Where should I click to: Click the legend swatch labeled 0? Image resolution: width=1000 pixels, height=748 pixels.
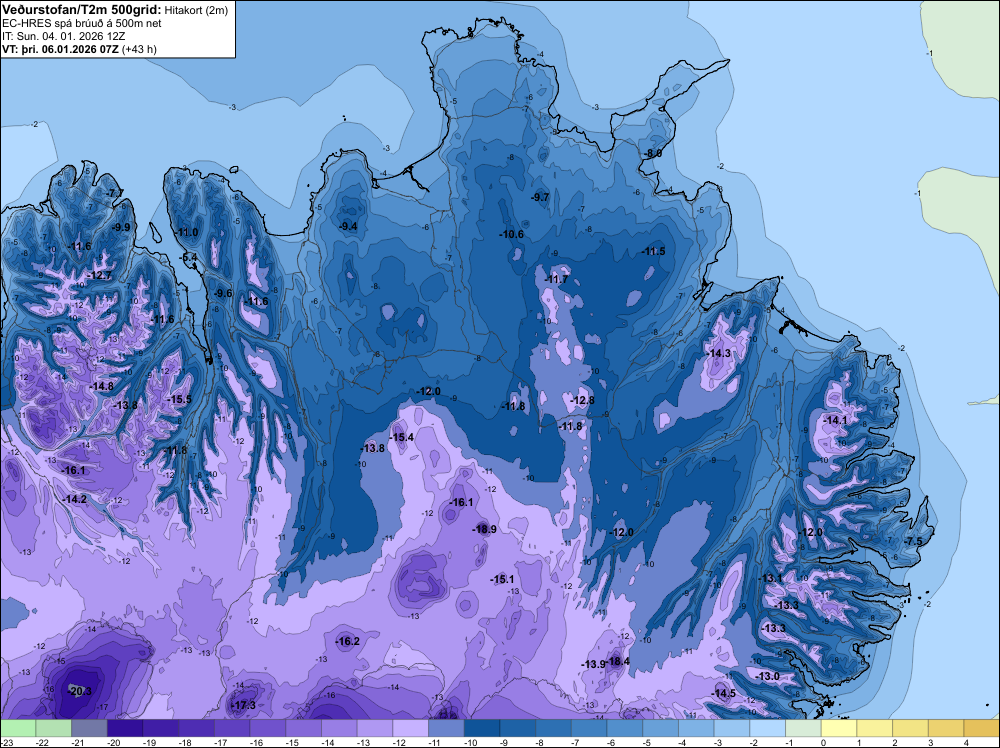coord(839,728)
